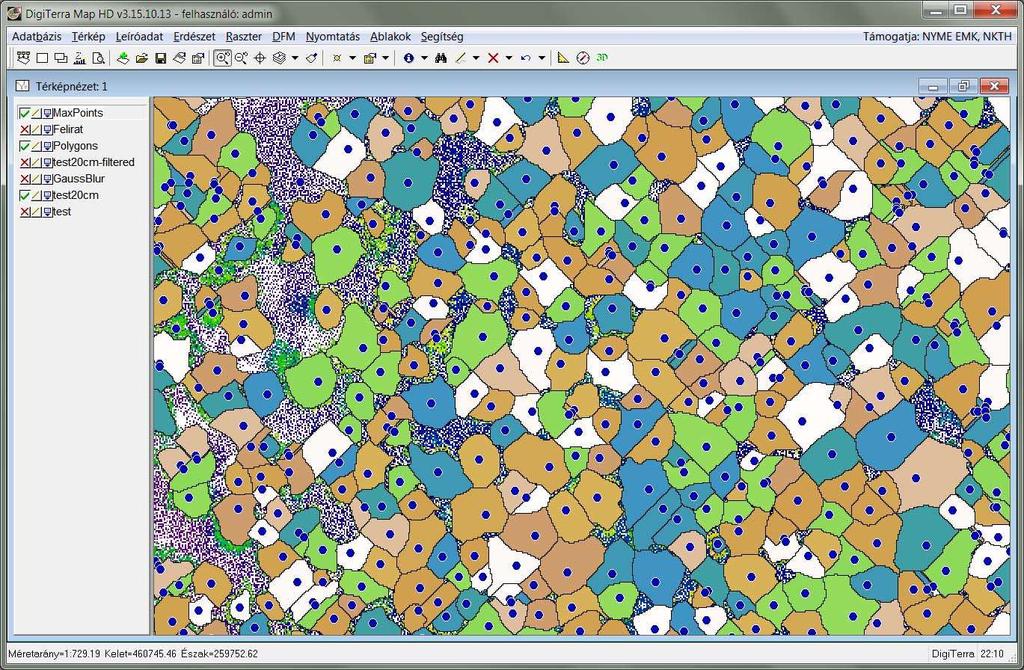Open the Ablakok menu
Image resolution: width=1024 pixels, height=670 pixels.
tap(391, 37)
